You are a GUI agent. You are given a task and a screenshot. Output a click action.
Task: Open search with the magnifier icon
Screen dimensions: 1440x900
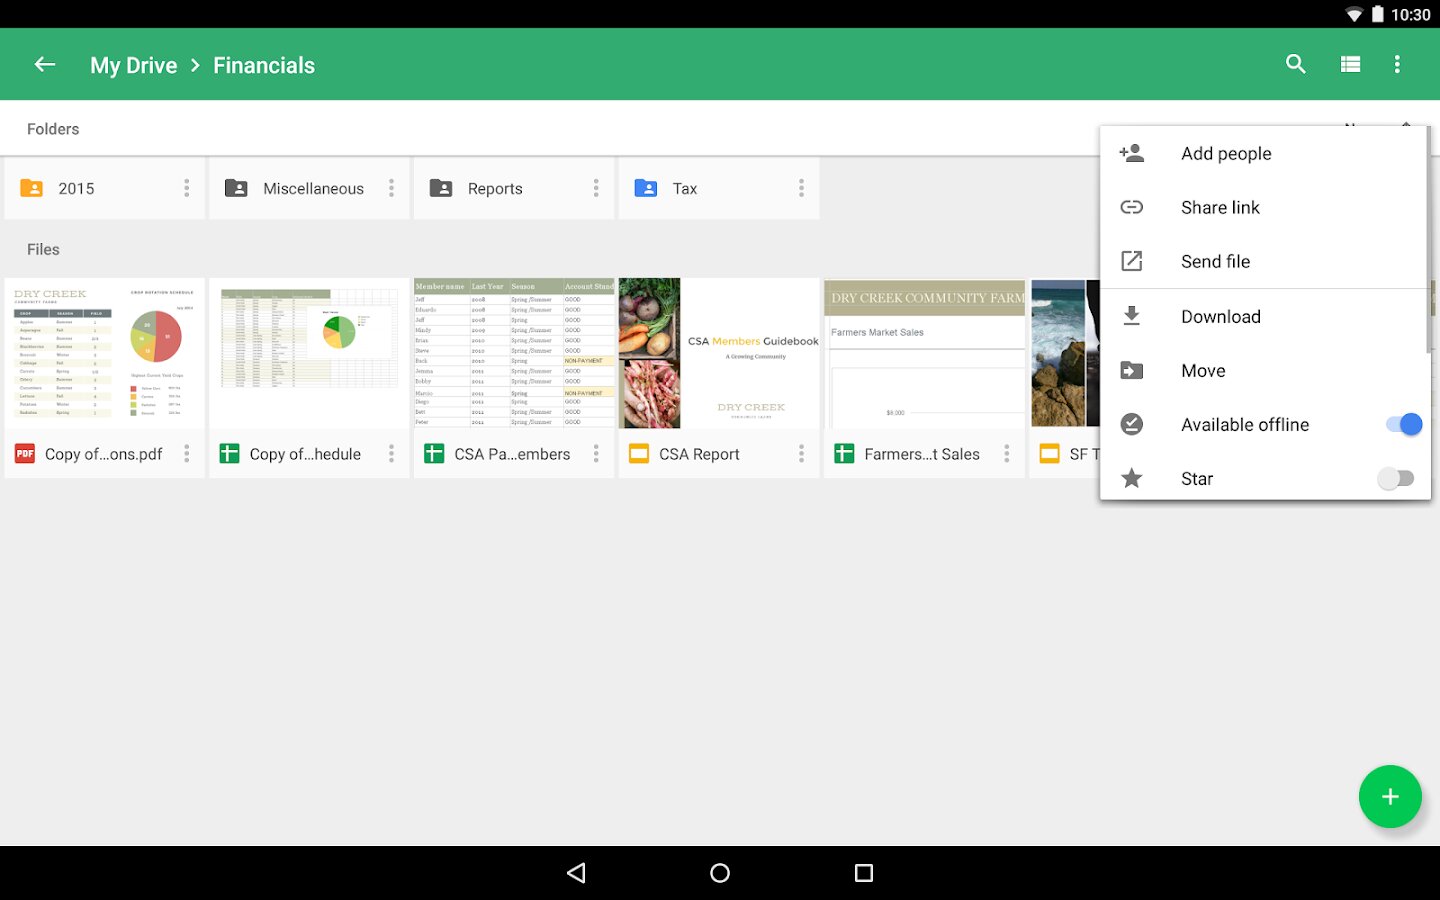pyautogui.click(x=1296, y=65)
